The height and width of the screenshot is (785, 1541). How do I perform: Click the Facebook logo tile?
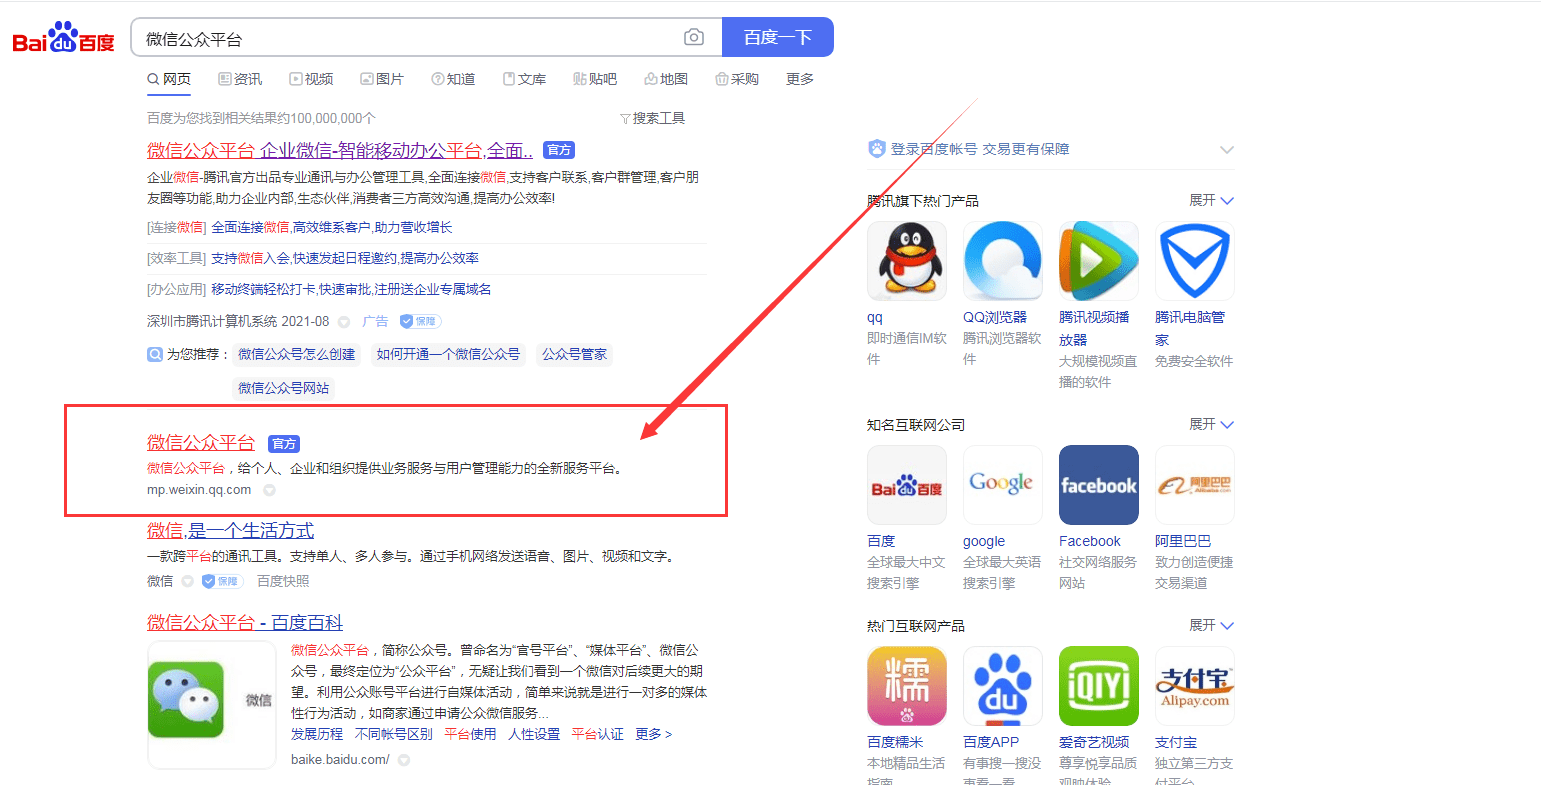[1099, 485]
